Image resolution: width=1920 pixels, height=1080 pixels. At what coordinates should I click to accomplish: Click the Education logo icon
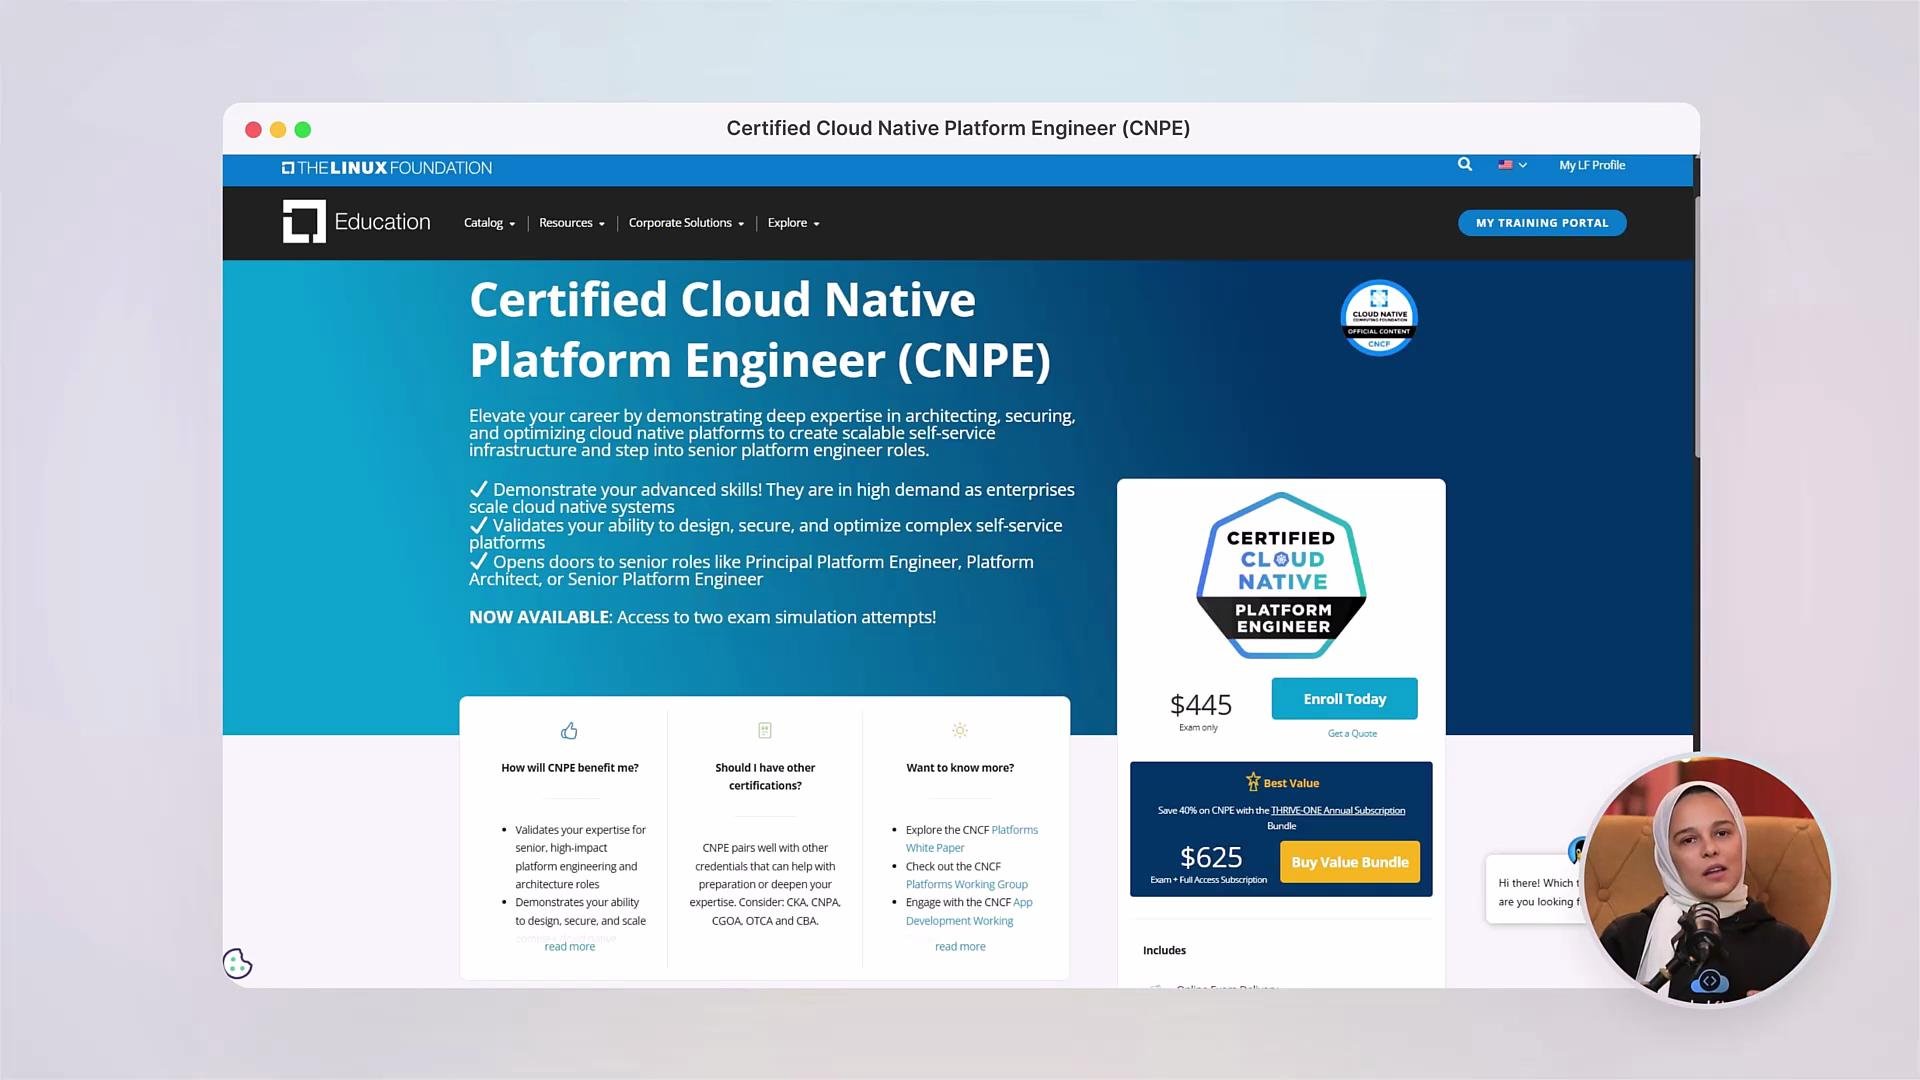tap(304, 221)
